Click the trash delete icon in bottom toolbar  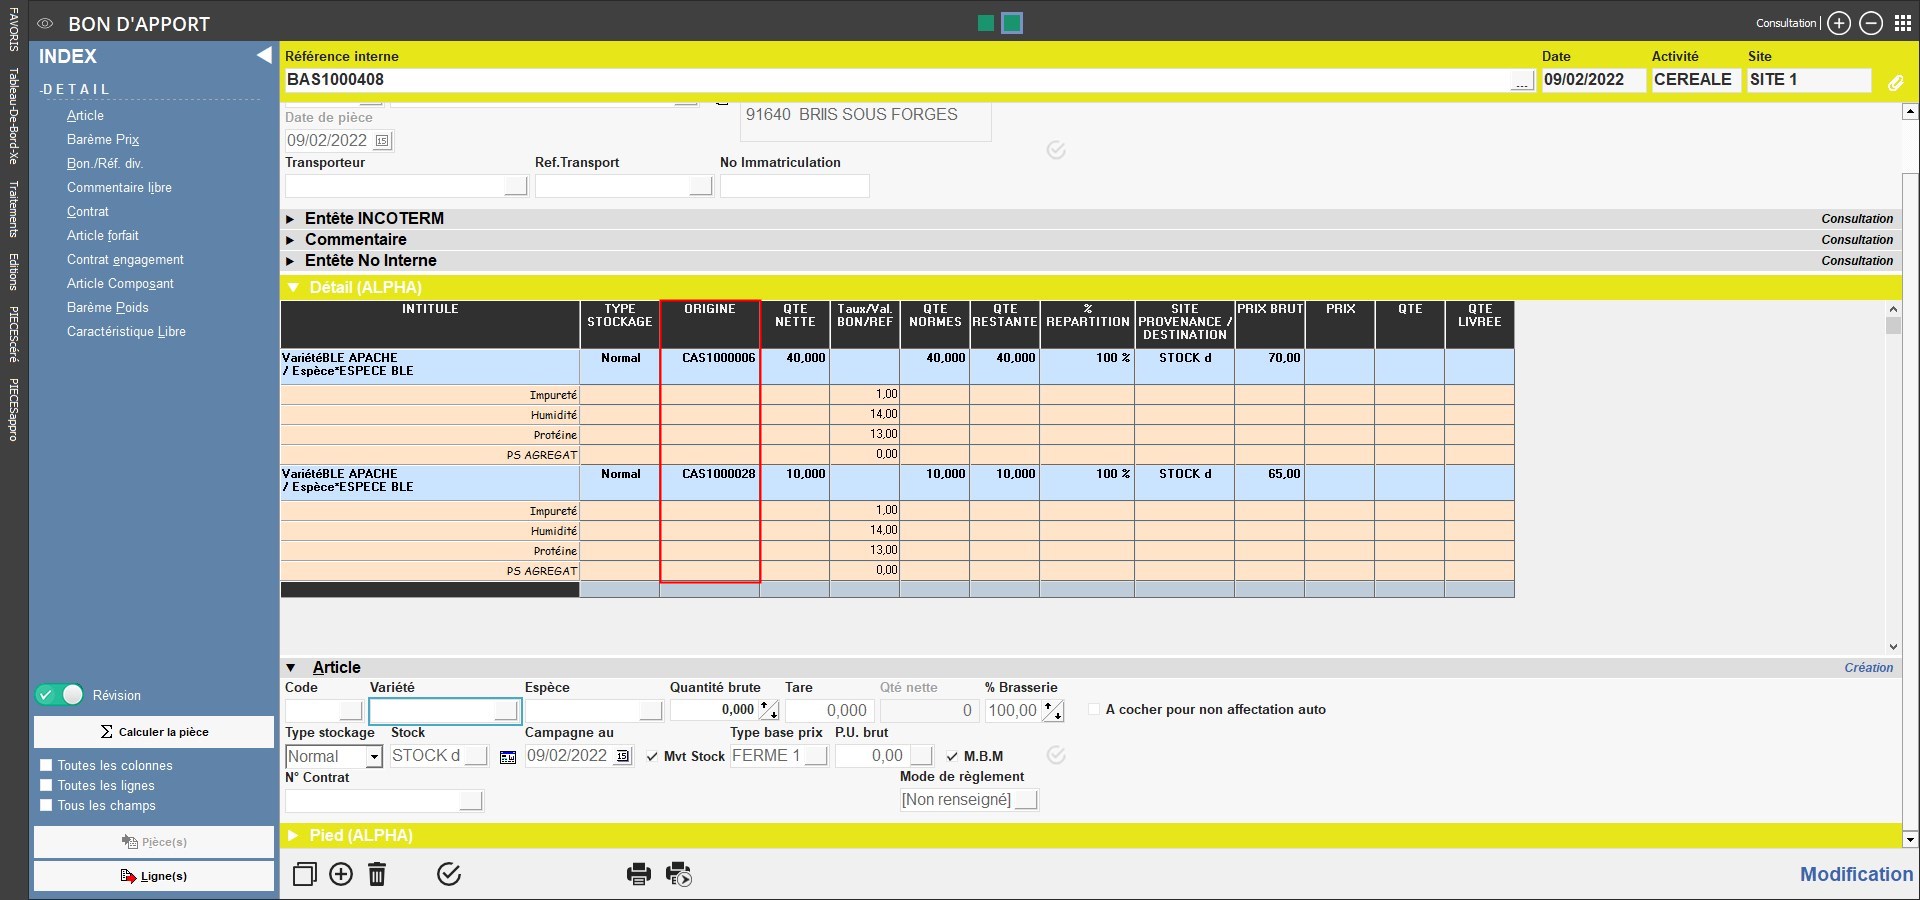(377, 875)
